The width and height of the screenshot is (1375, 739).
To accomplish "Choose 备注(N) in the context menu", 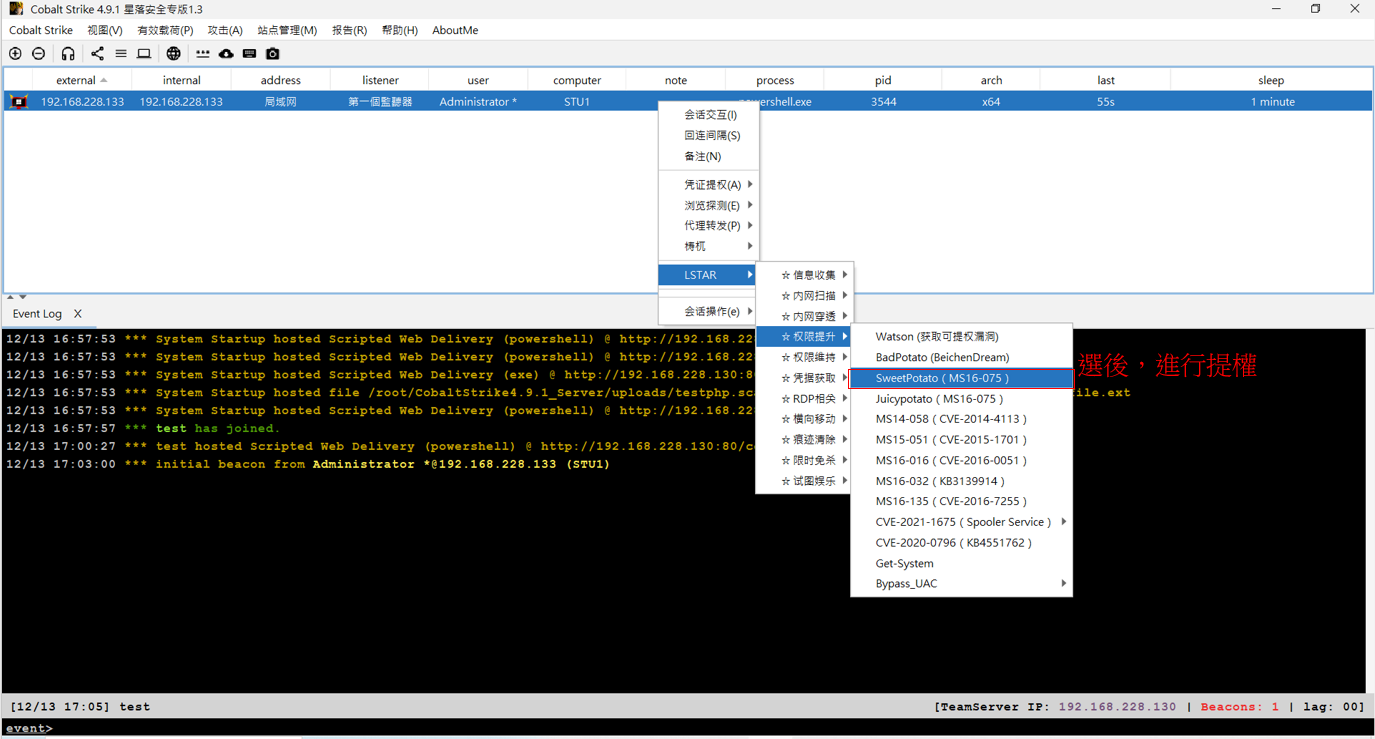I will [709, 156].
